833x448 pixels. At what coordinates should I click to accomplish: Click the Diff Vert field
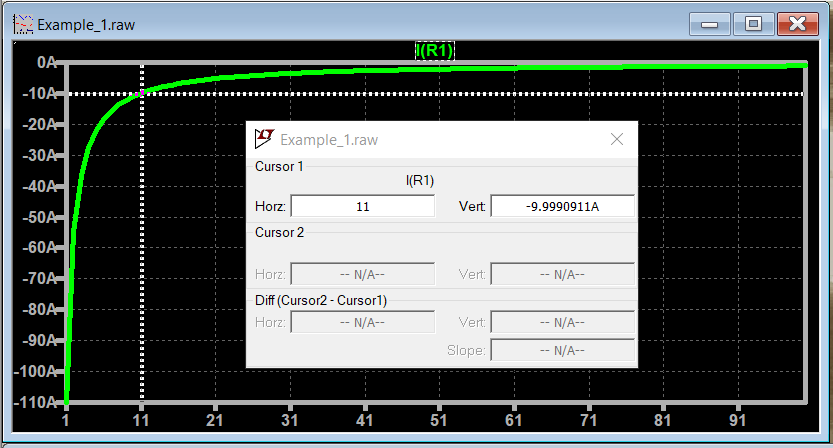point(562,322)
